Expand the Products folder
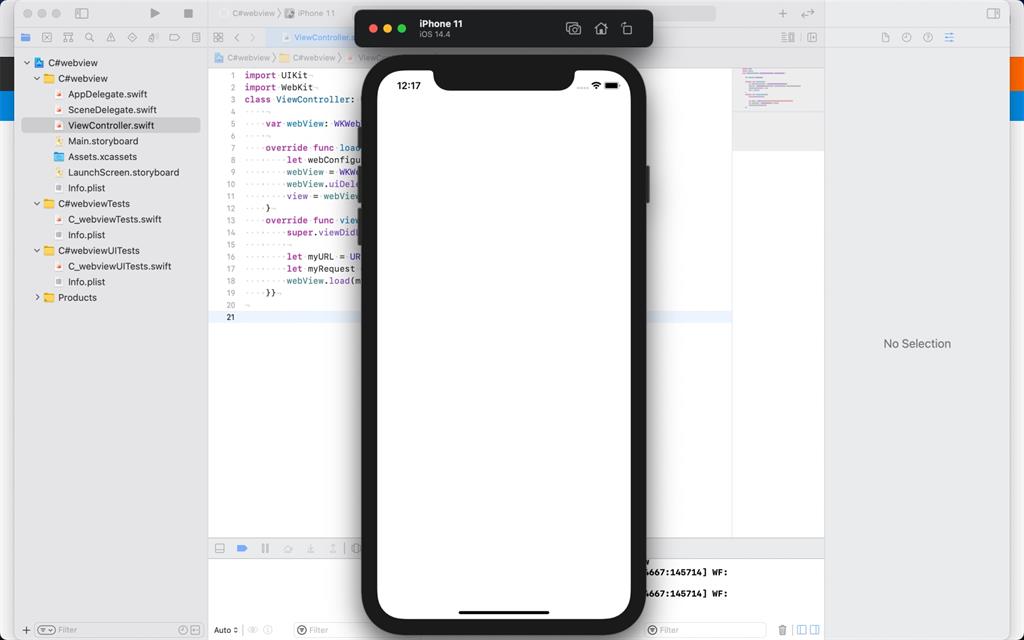1024x640 pixels. point(38,297)
